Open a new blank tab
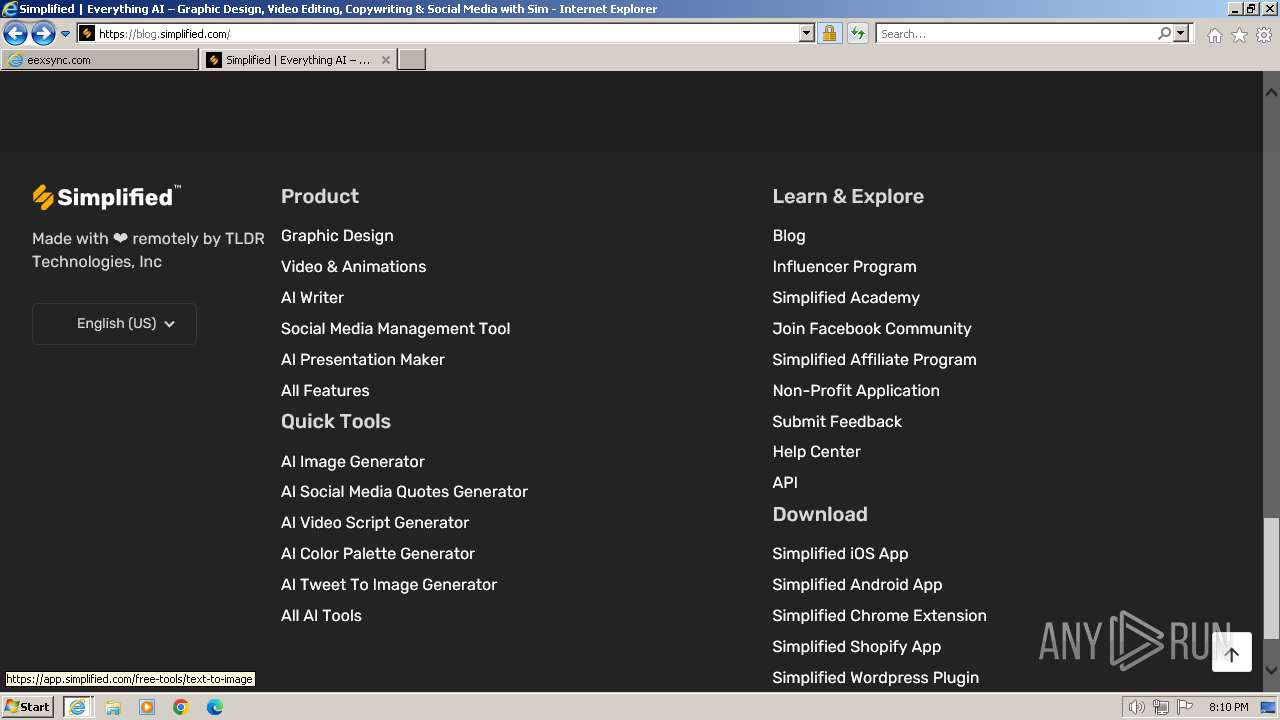Screen dimensions: 1280x720 [x=412, y=60]
